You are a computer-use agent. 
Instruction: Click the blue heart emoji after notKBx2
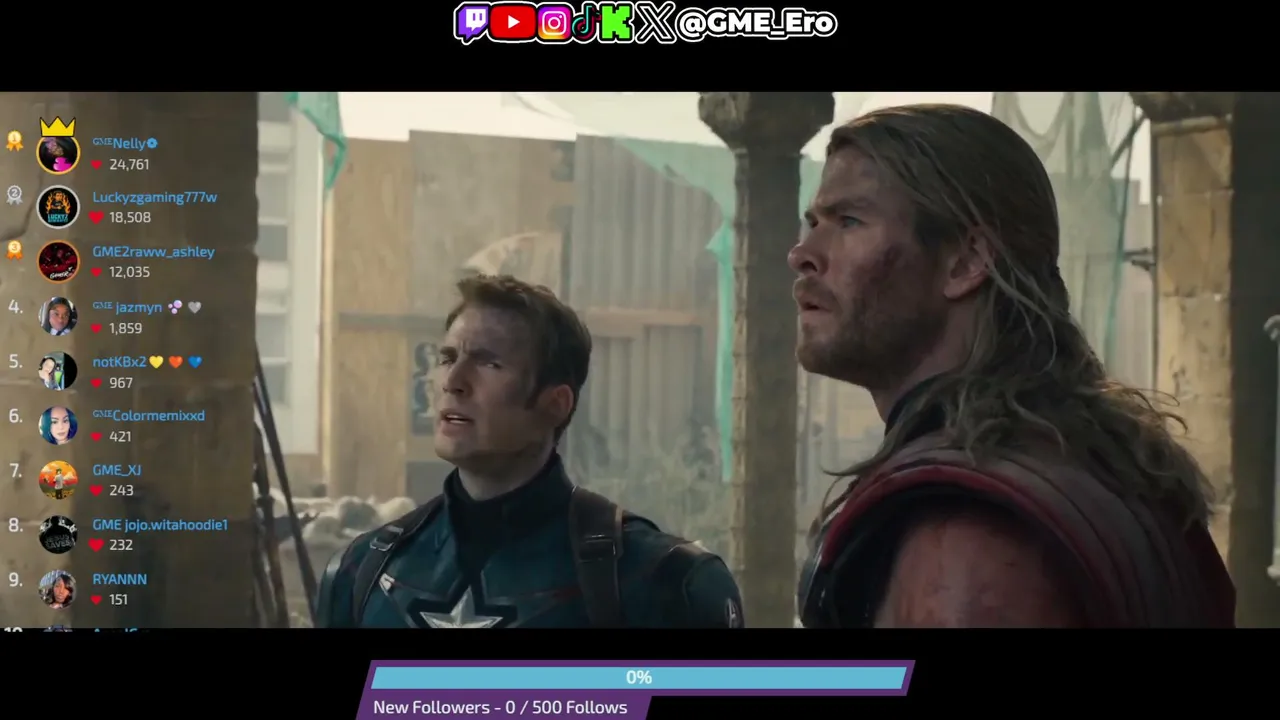195,362
